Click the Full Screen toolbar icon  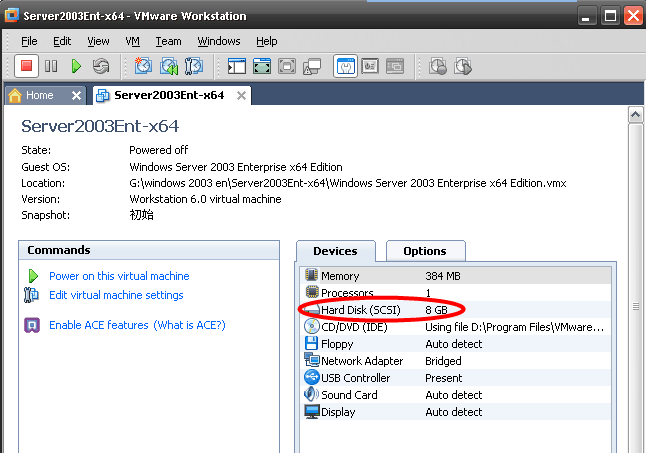click(287, 66)
